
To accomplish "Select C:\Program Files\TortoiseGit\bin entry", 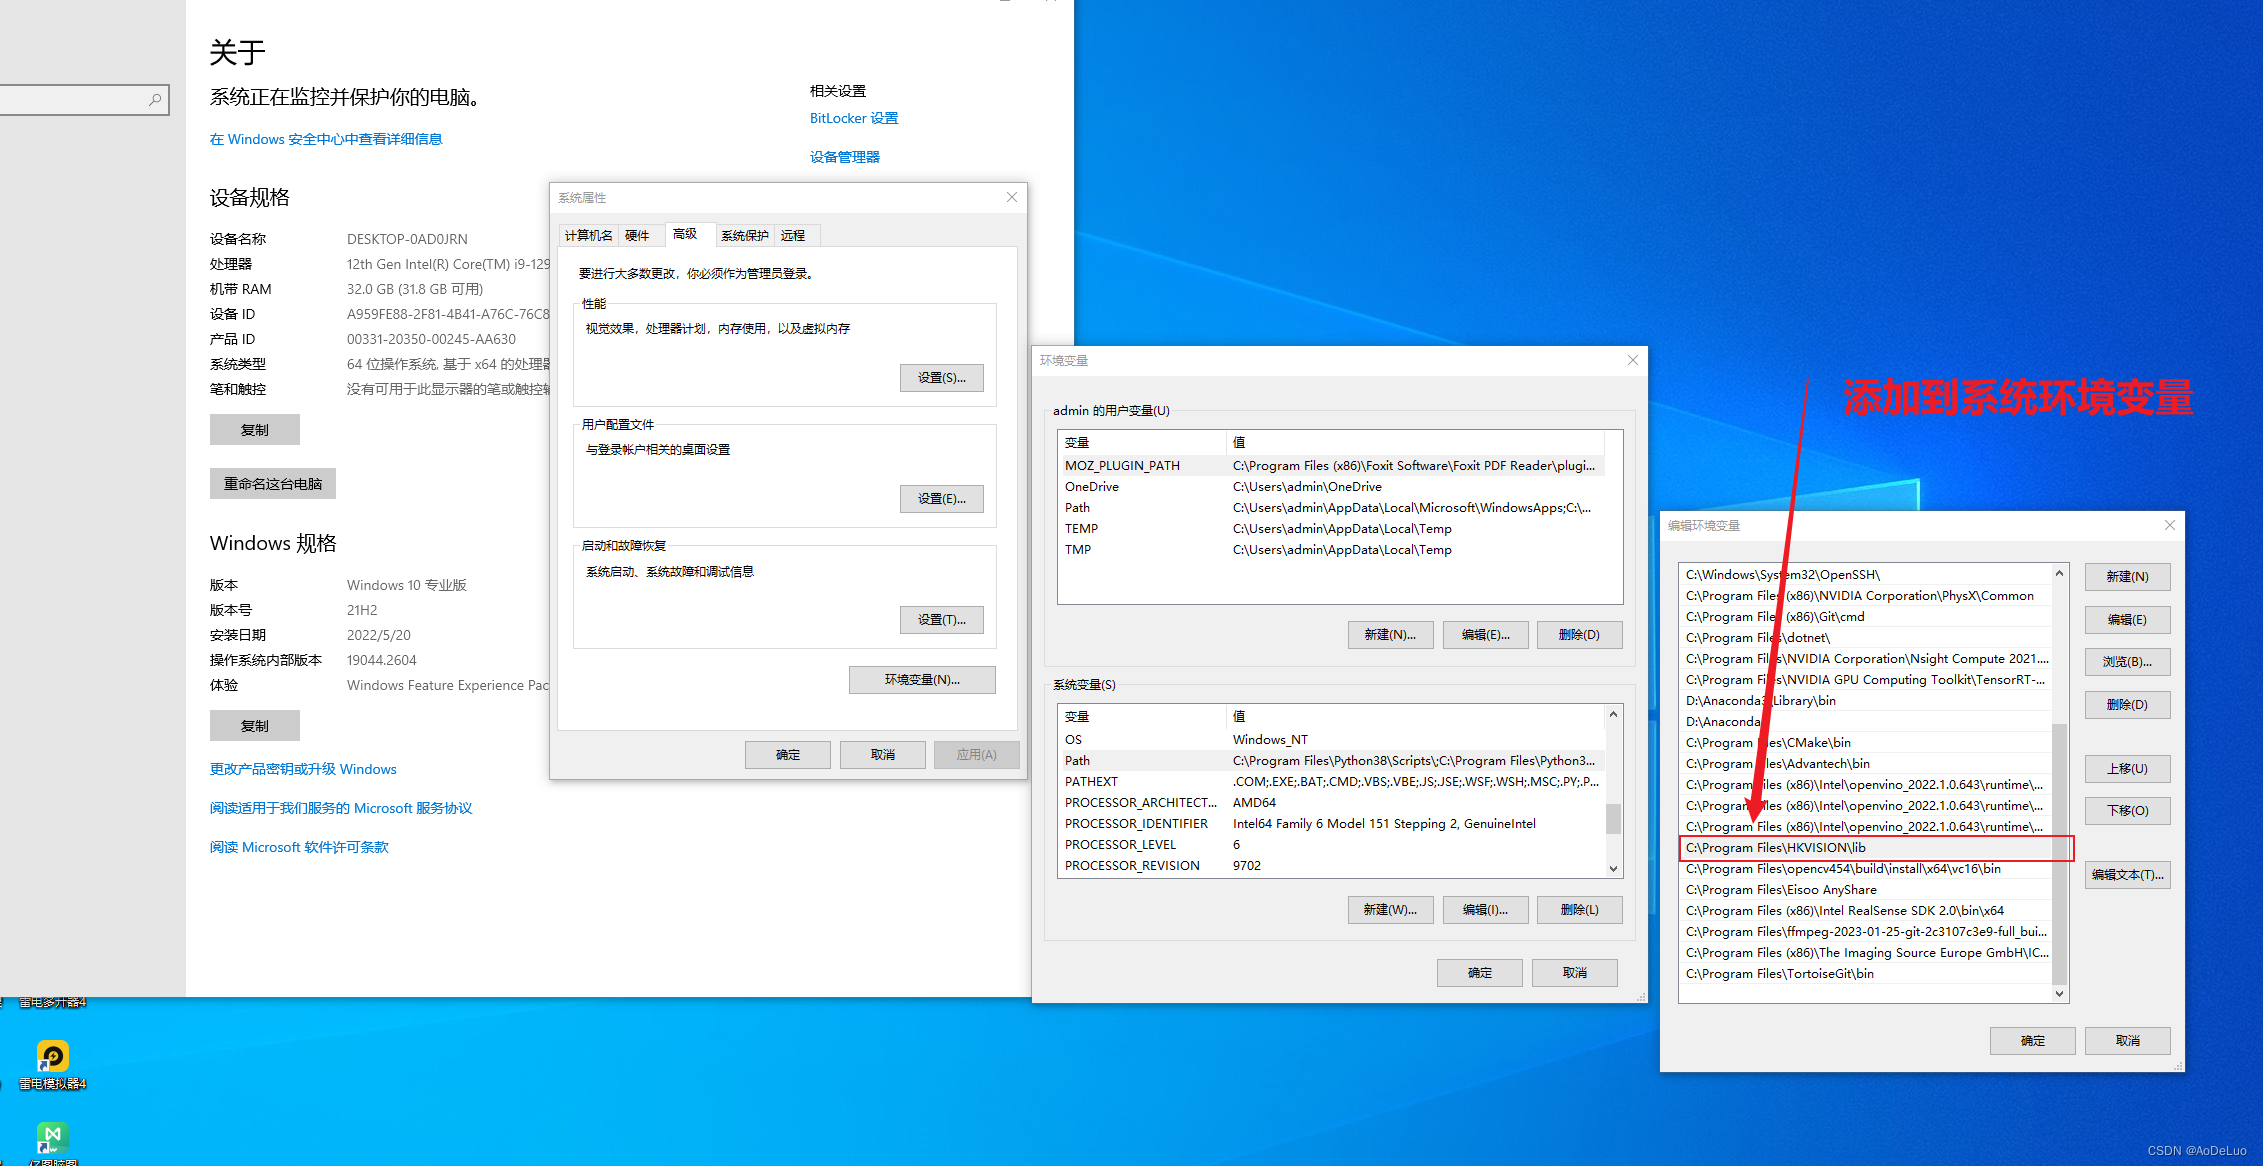I will coord(1866,974).
